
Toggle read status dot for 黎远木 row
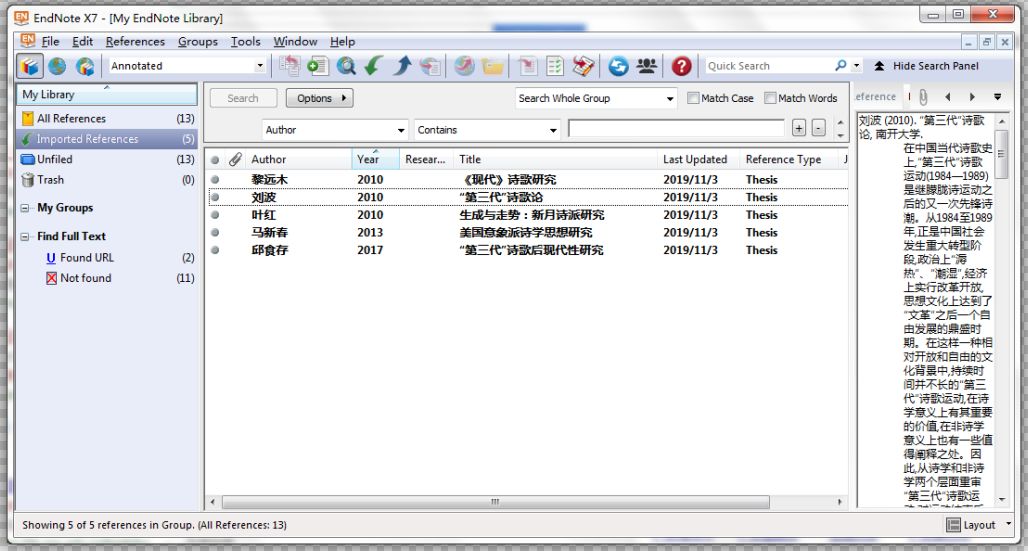[215, 179]
